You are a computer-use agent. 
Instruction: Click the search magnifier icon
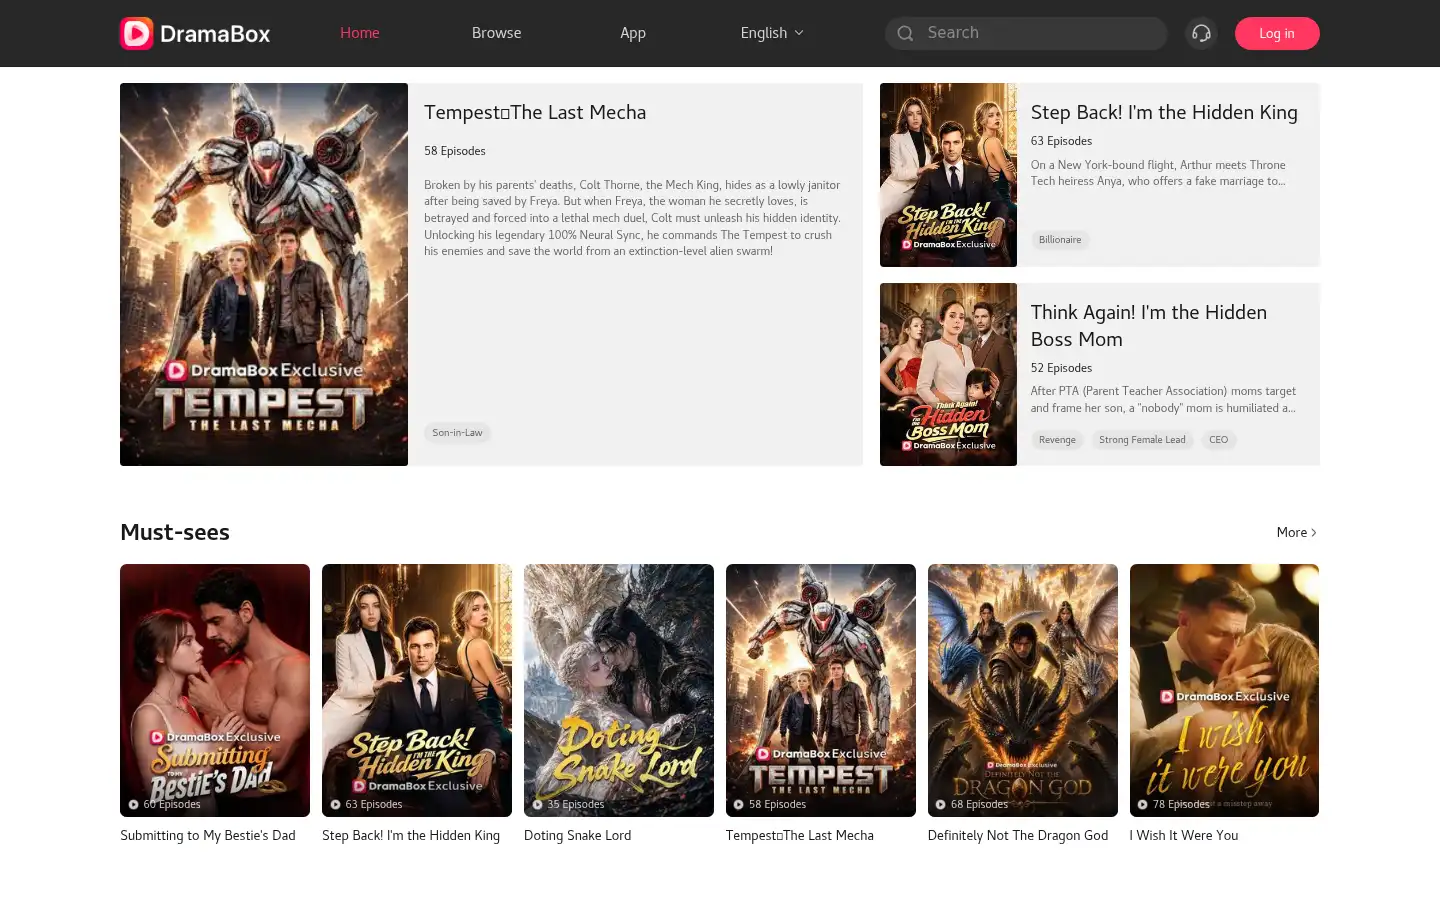click(x=905, y=33)
